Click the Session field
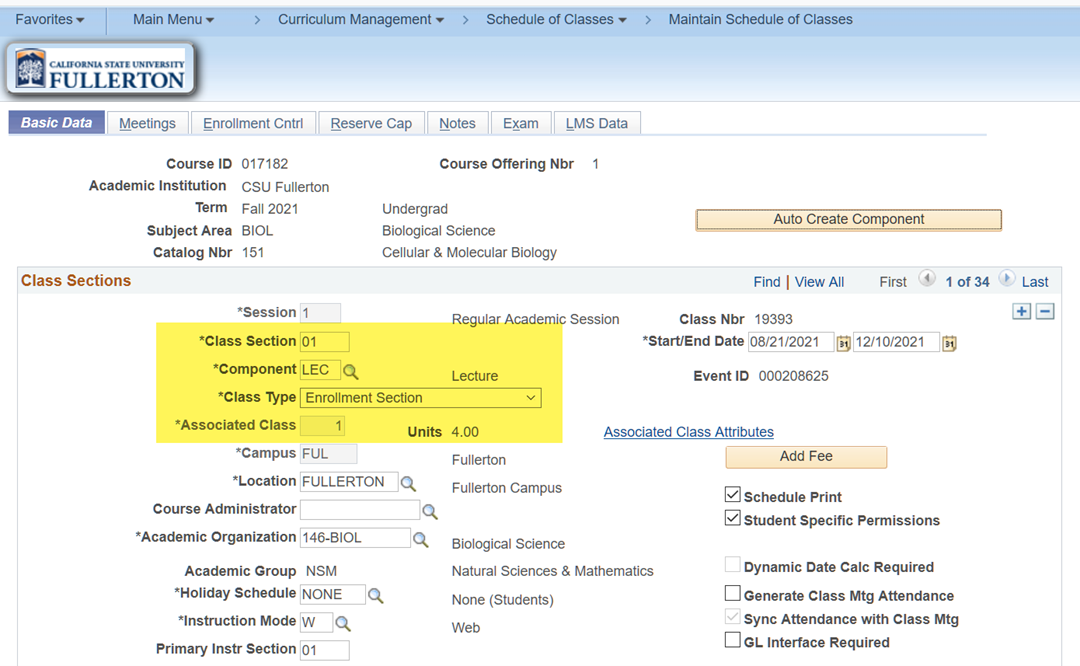1080x666 pixels. [320, 313]
